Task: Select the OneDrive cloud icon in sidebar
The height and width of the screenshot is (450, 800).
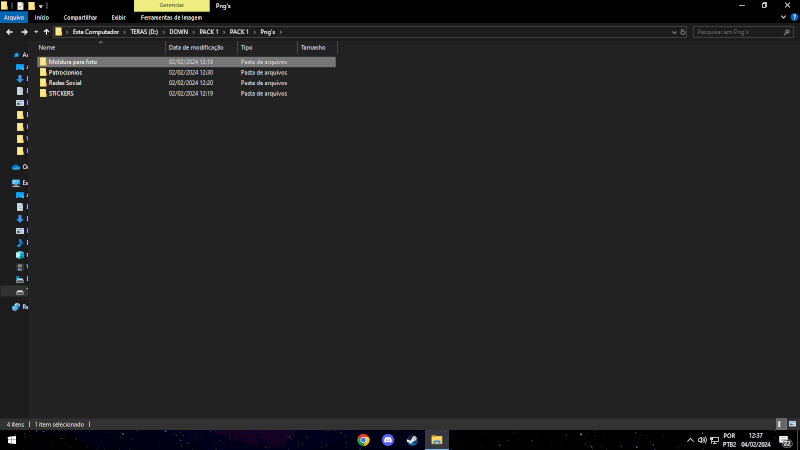Action: [x=16, y=167]
